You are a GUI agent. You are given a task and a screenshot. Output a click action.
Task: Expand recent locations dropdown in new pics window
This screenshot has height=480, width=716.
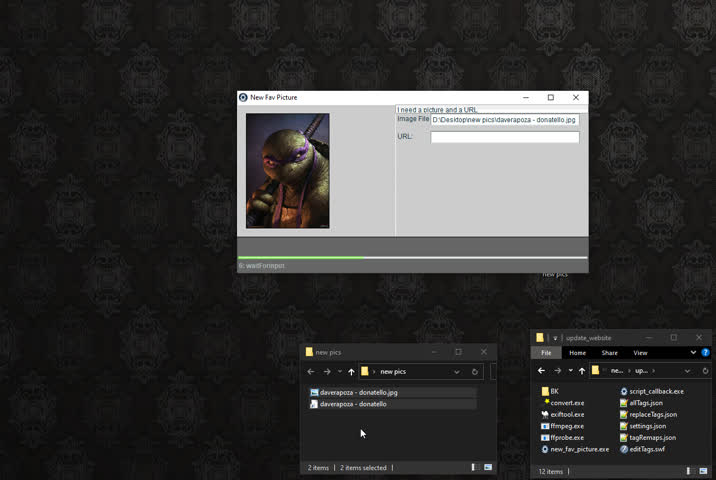[339, 372]
